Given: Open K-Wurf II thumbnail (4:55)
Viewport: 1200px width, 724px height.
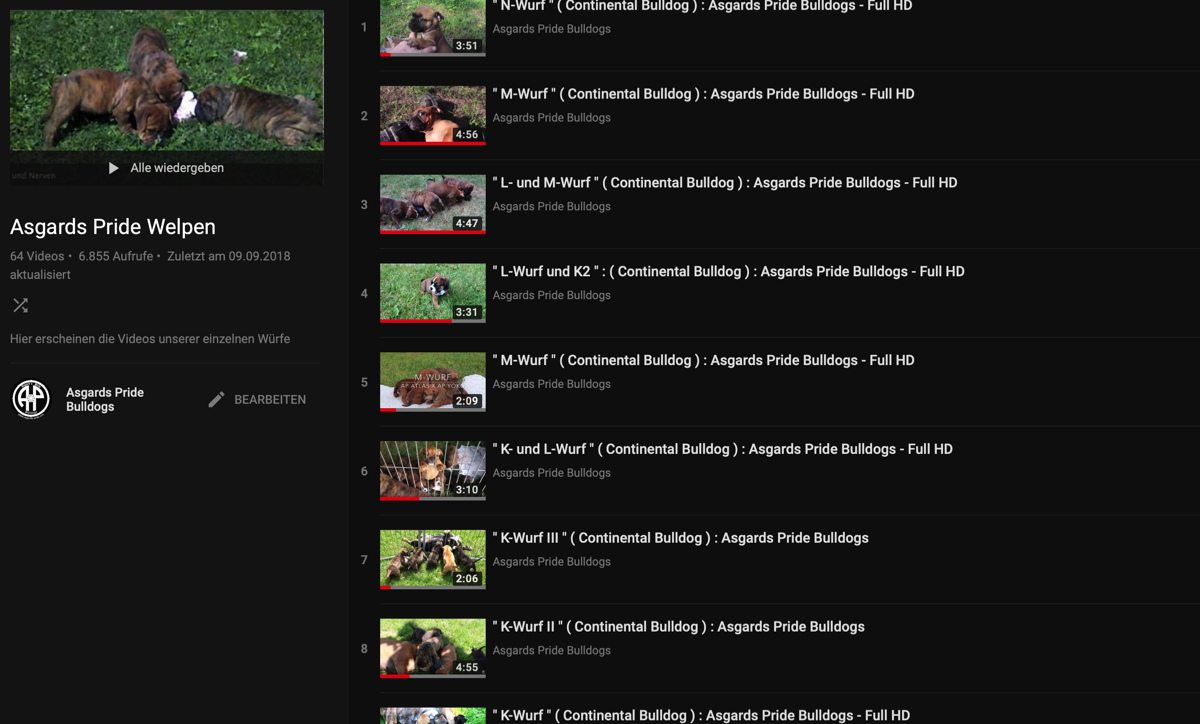Looking at the screenshot, I should pyautogui.click(x=433, y=648).
